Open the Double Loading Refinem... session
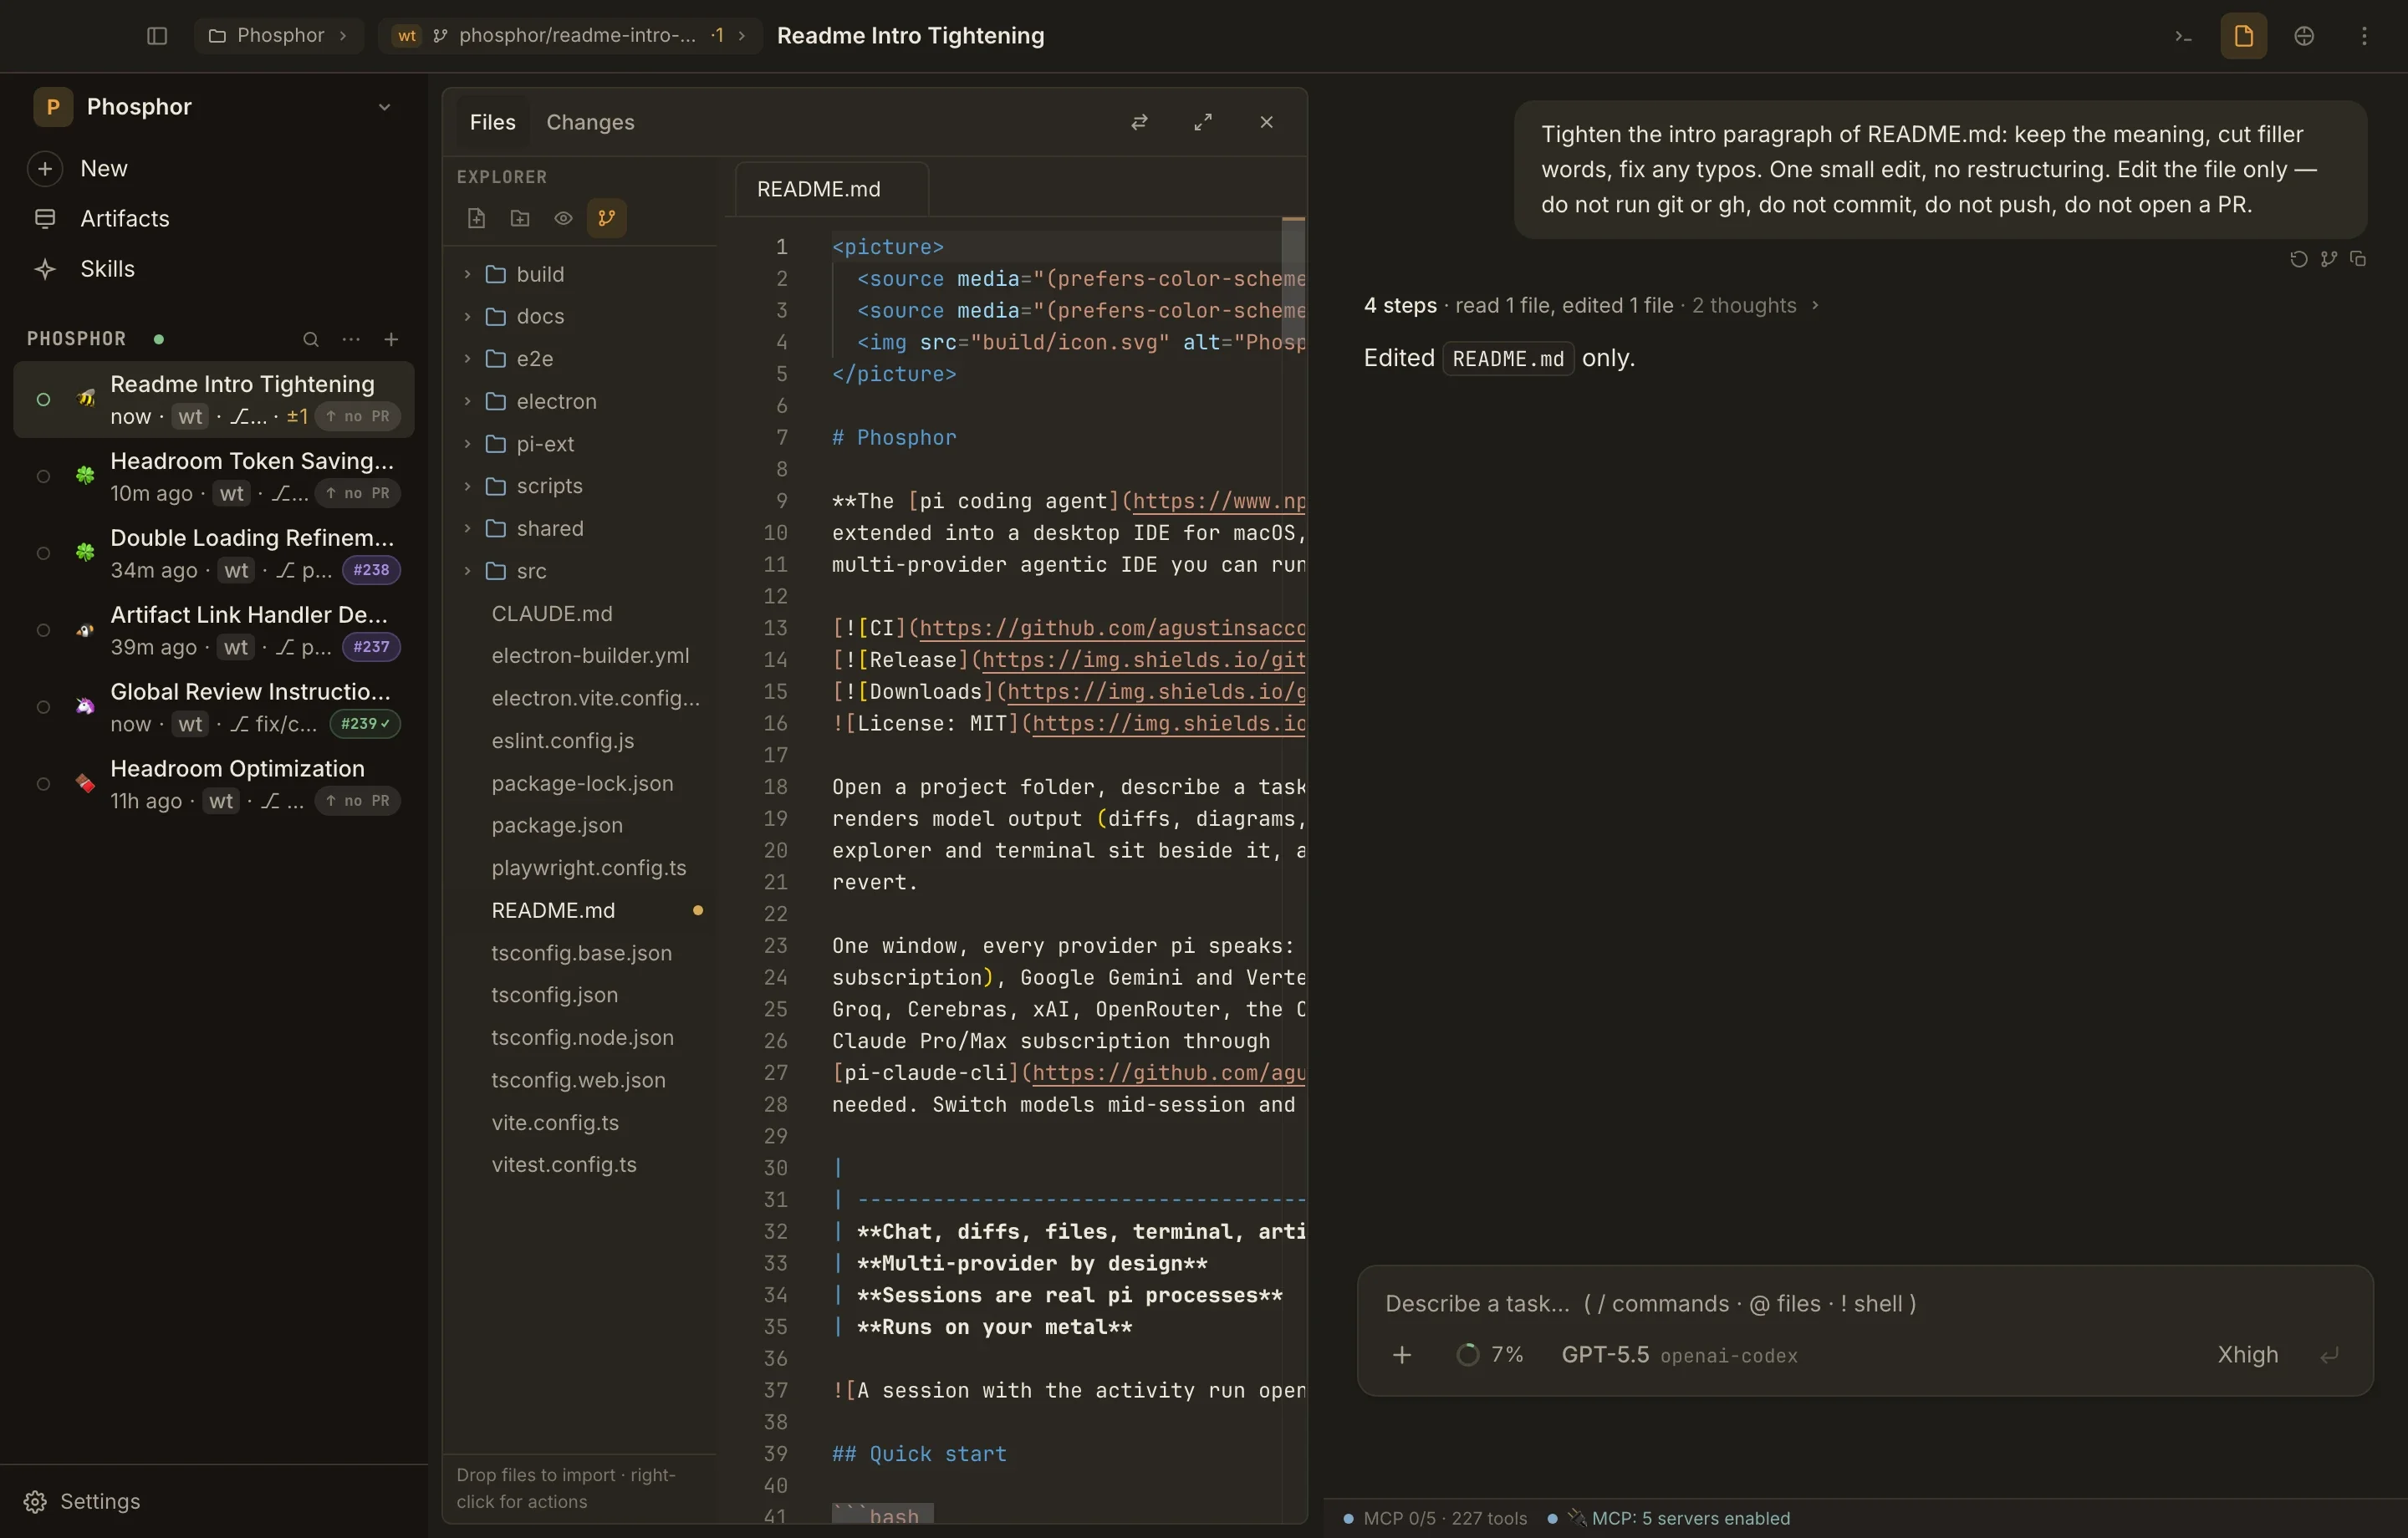2408x1538 pixels. 214,553
